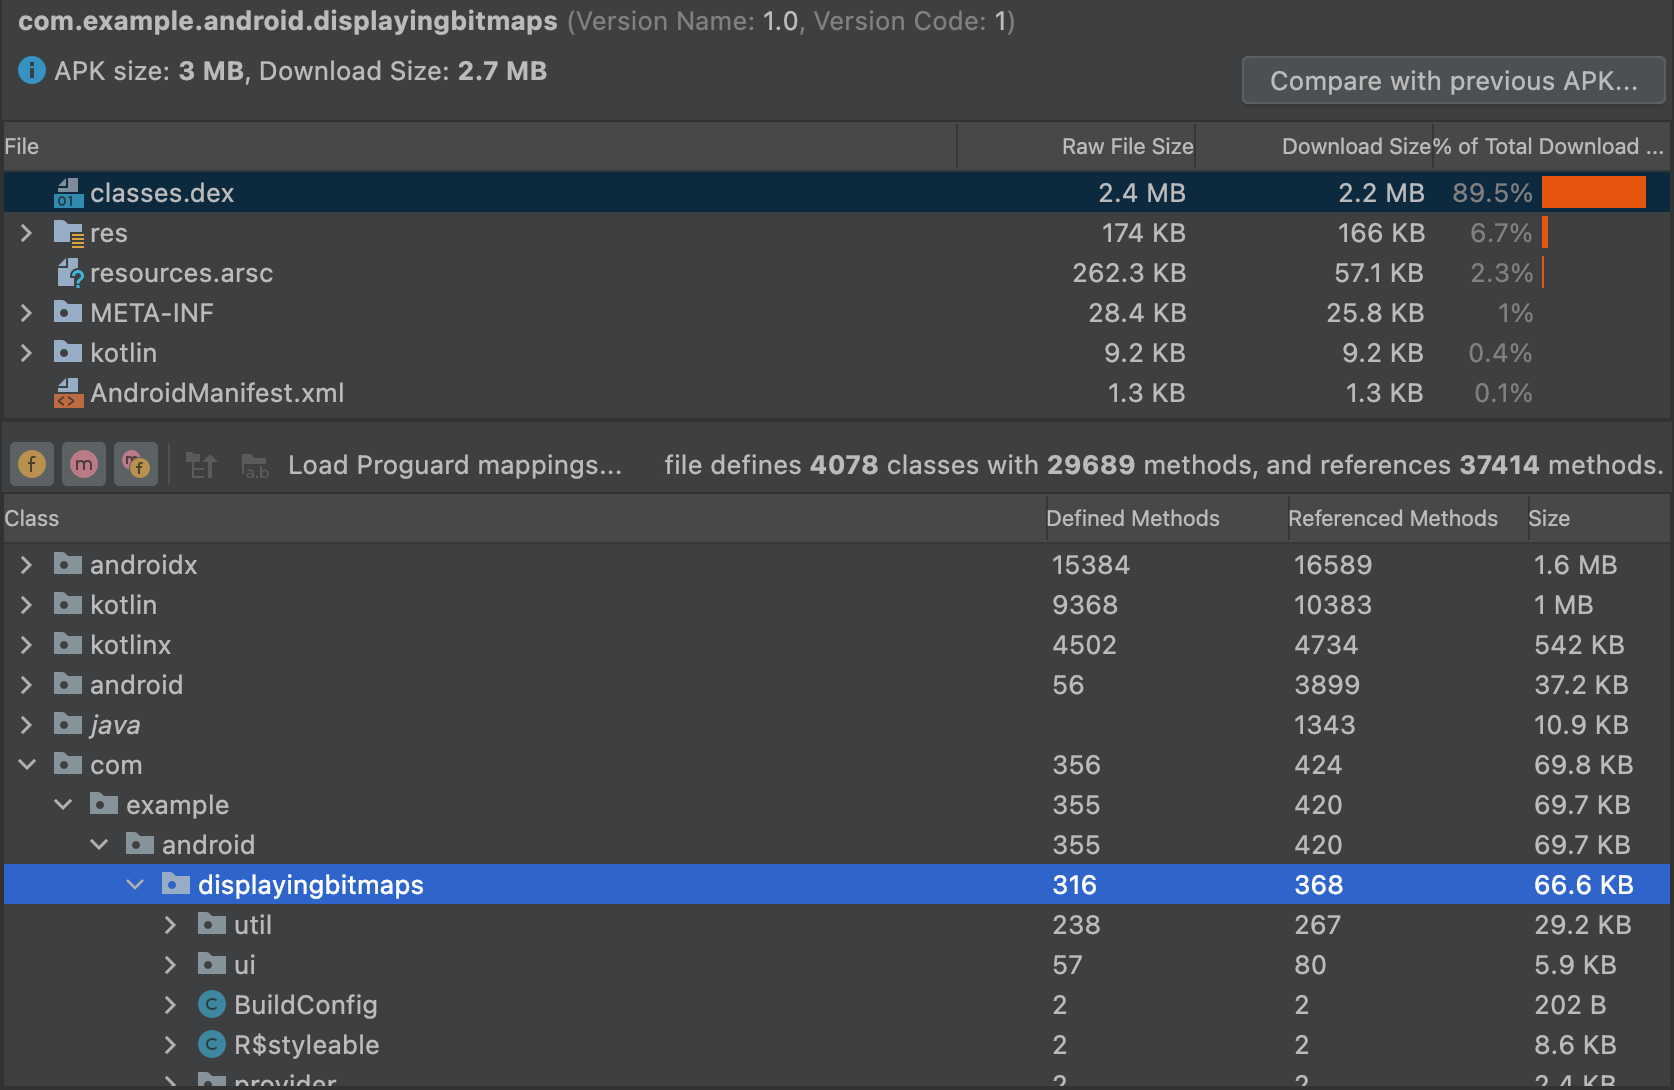Click the blue info icon beside APK size
Screen dimensions: 1674x1090
(x=29, y=70)
